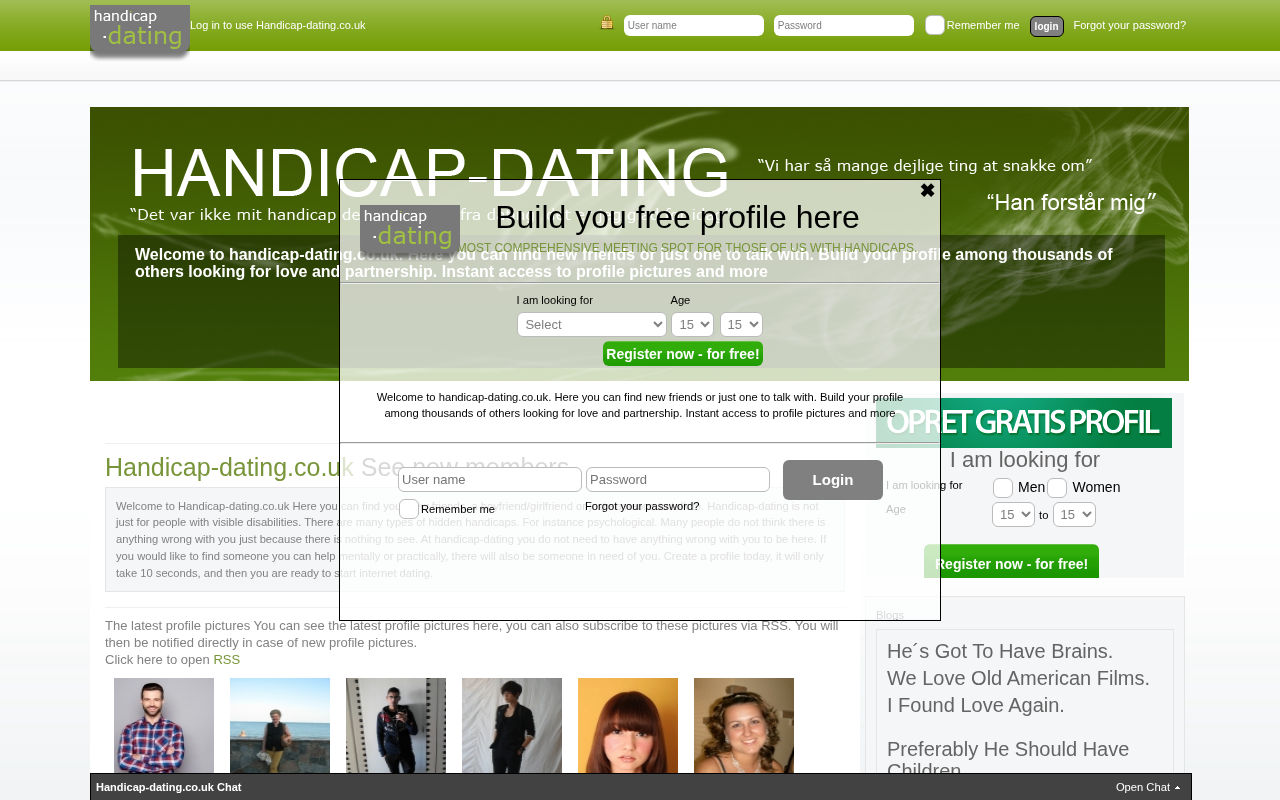
Task: Click the padlock icon beside User name
Action: click(x=607, y=23)
